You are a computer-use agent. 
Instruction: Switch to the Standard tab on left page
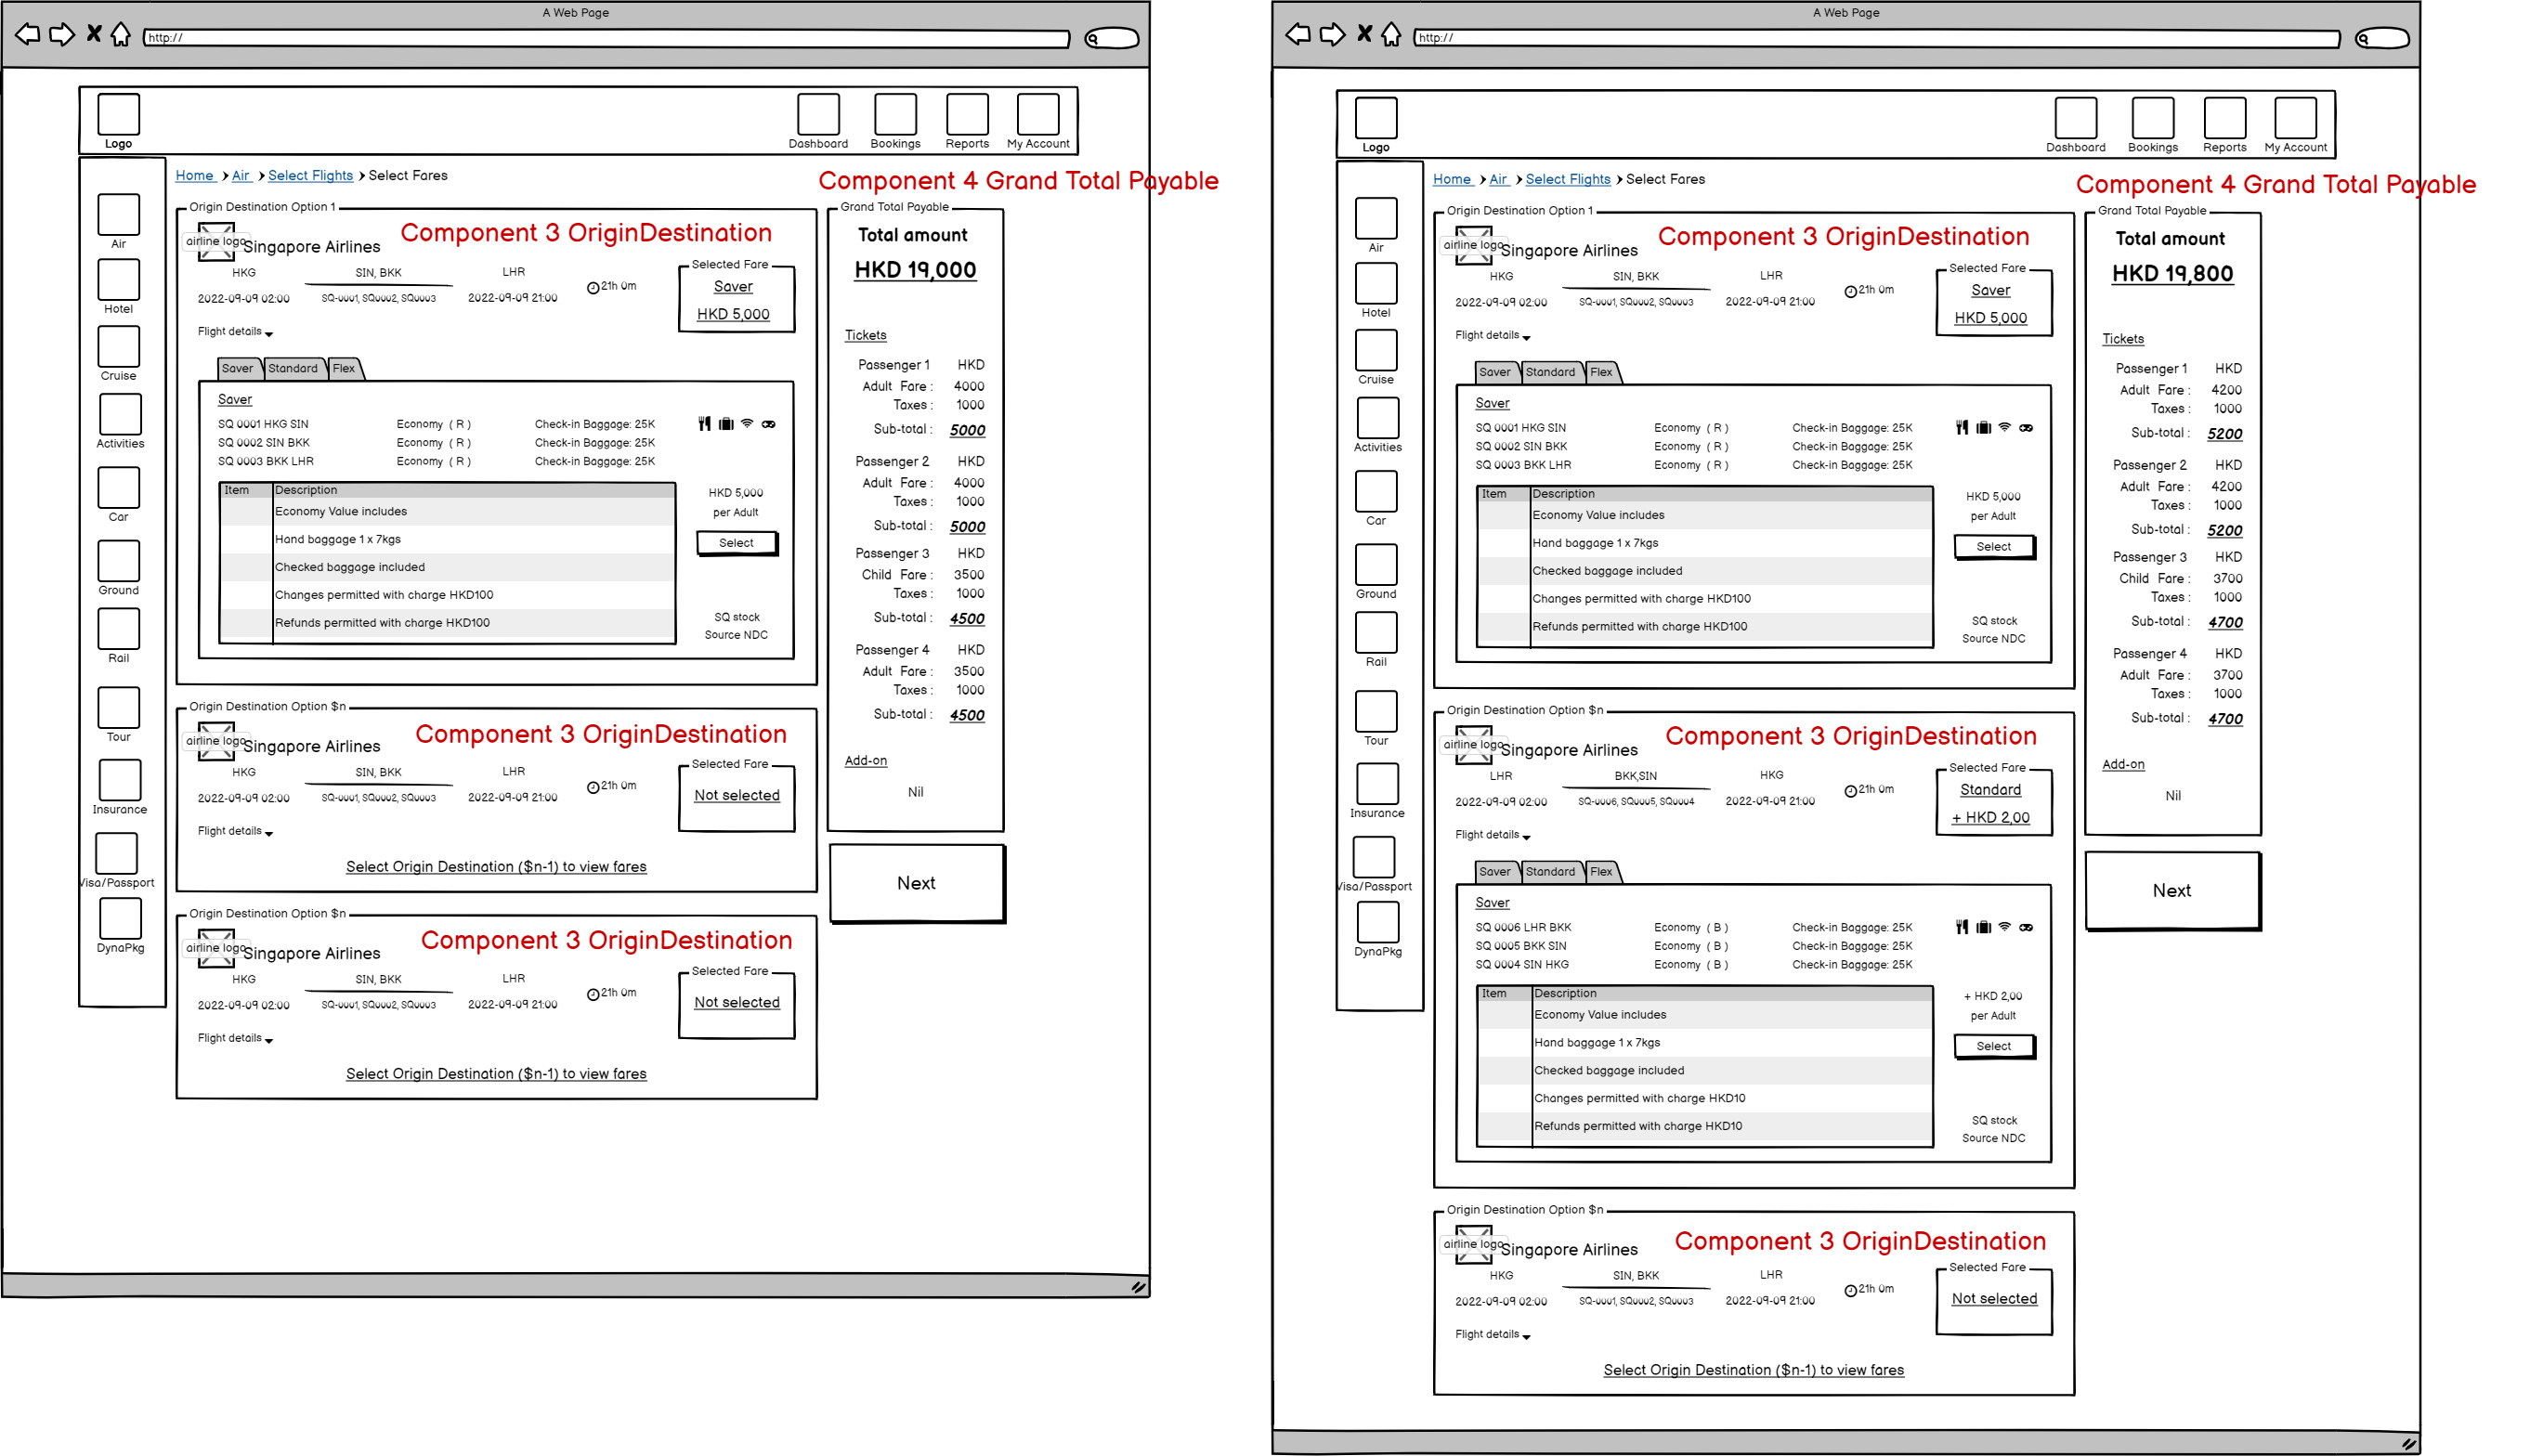293,369
